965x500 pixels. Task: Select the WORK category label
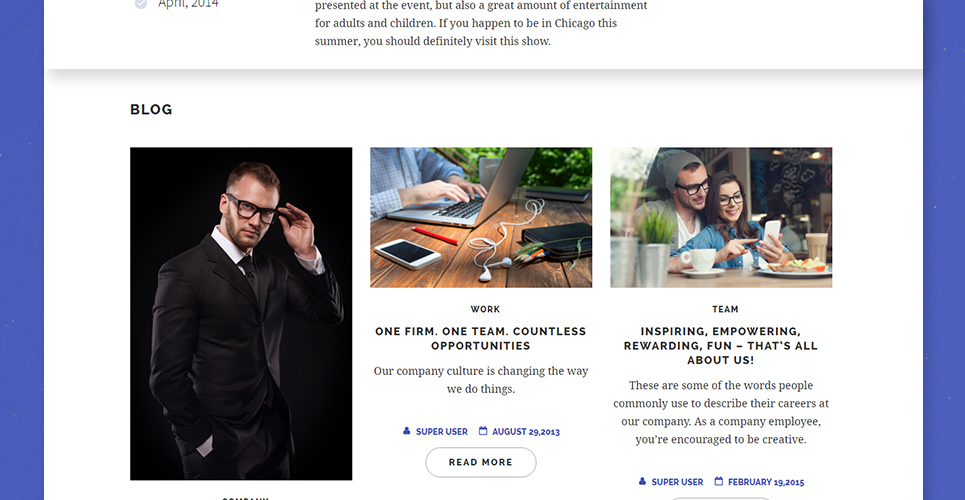(x=485, y=309)
